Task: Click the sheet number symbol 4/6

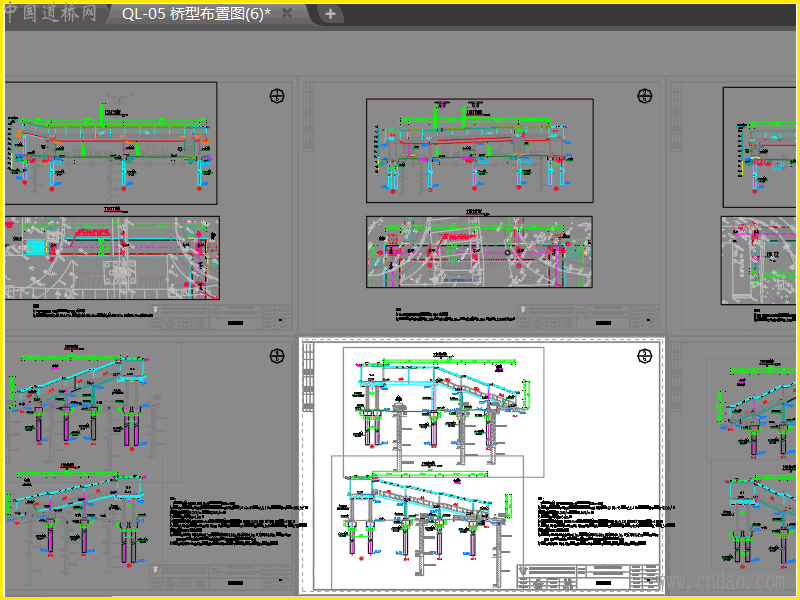Action: 277,356
